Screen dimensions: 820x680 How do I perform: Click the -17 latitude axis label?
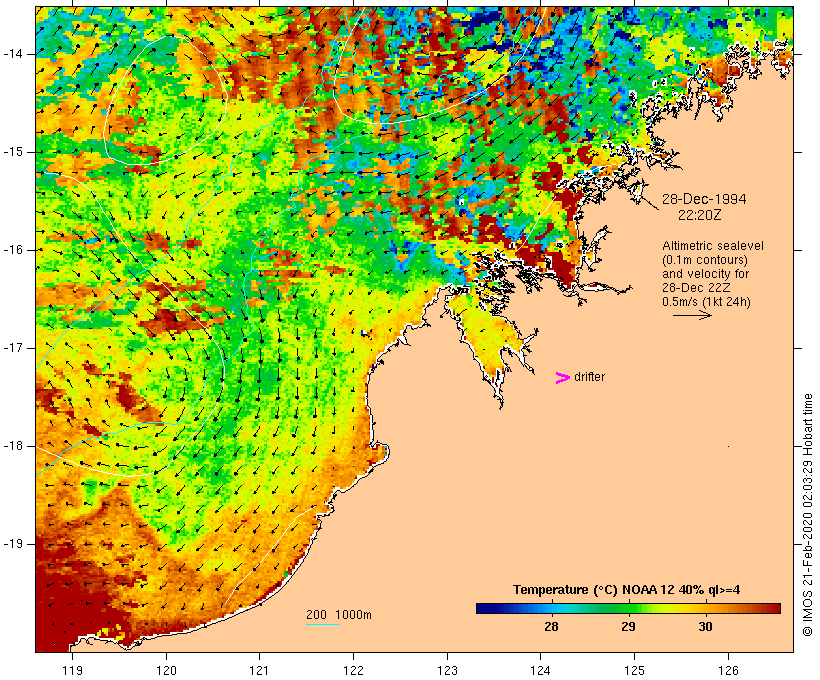(x=13, y=348)
